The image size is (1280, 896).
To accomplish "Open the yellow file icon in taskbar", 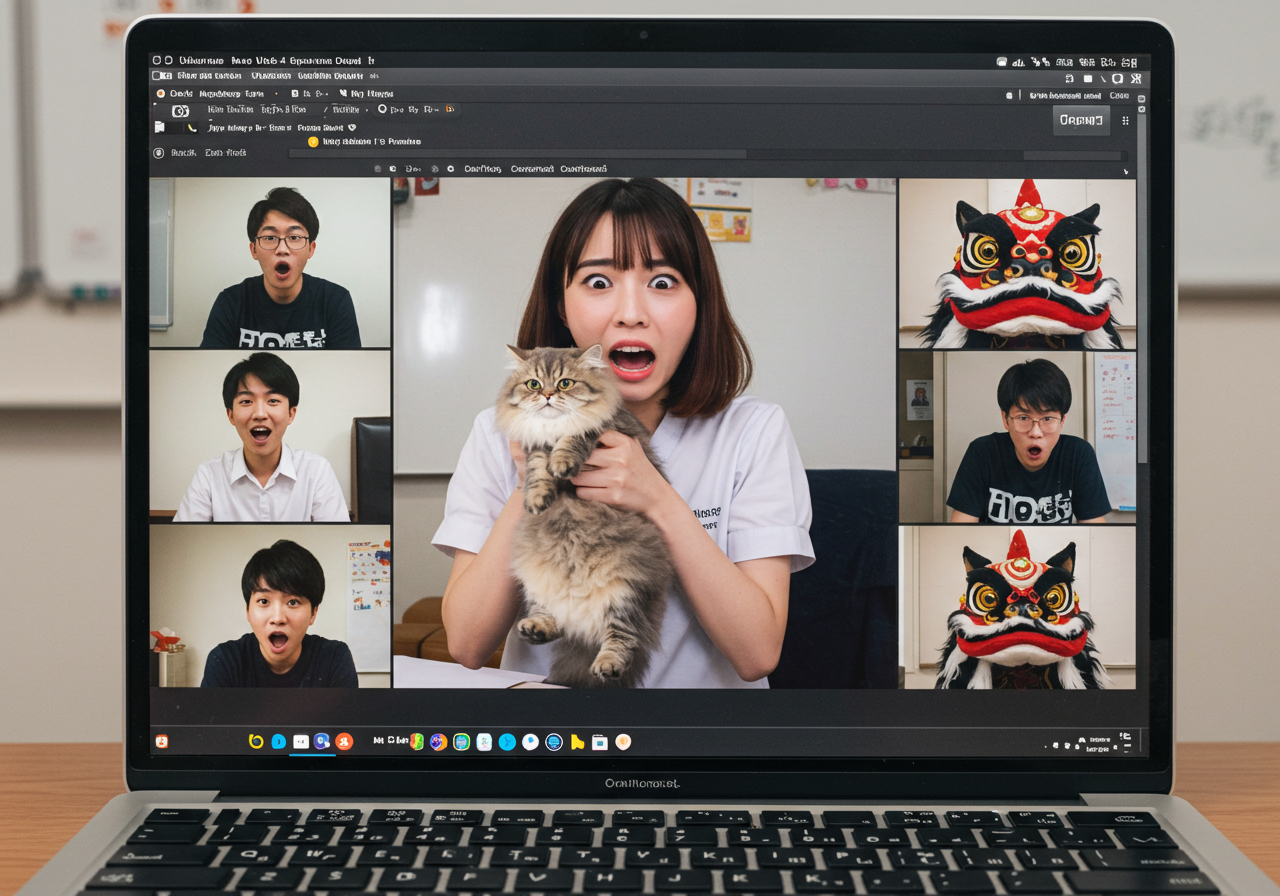I will point(577,742).
